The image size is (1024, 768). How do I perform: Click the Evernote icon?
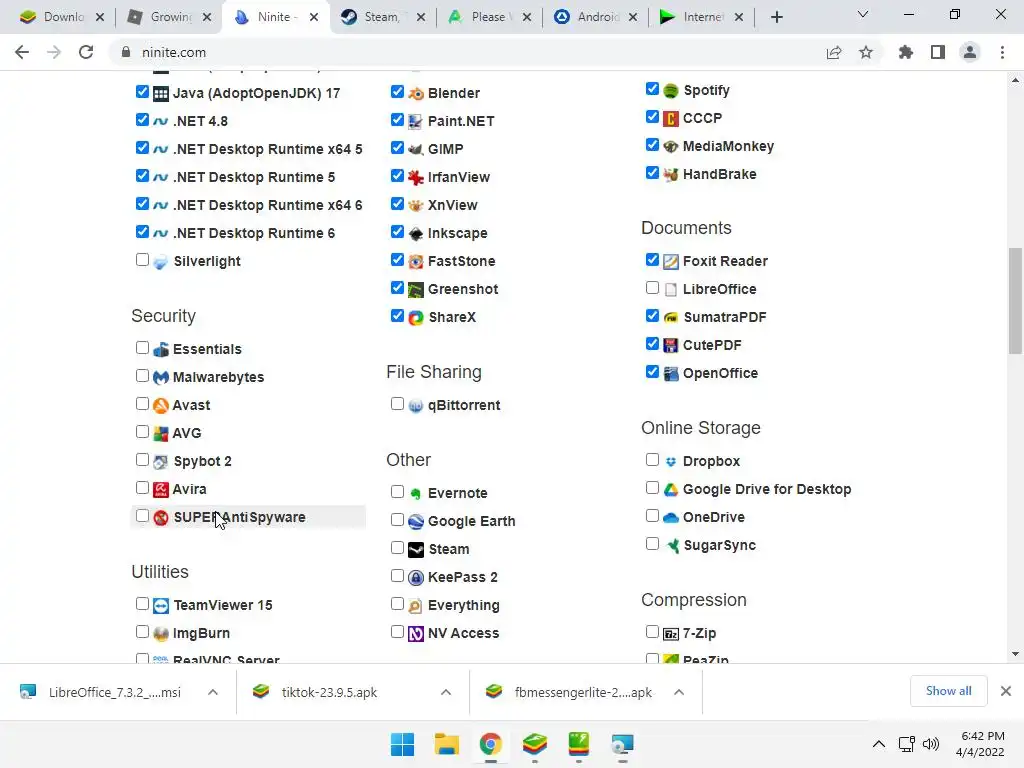[x=416, y=494]
